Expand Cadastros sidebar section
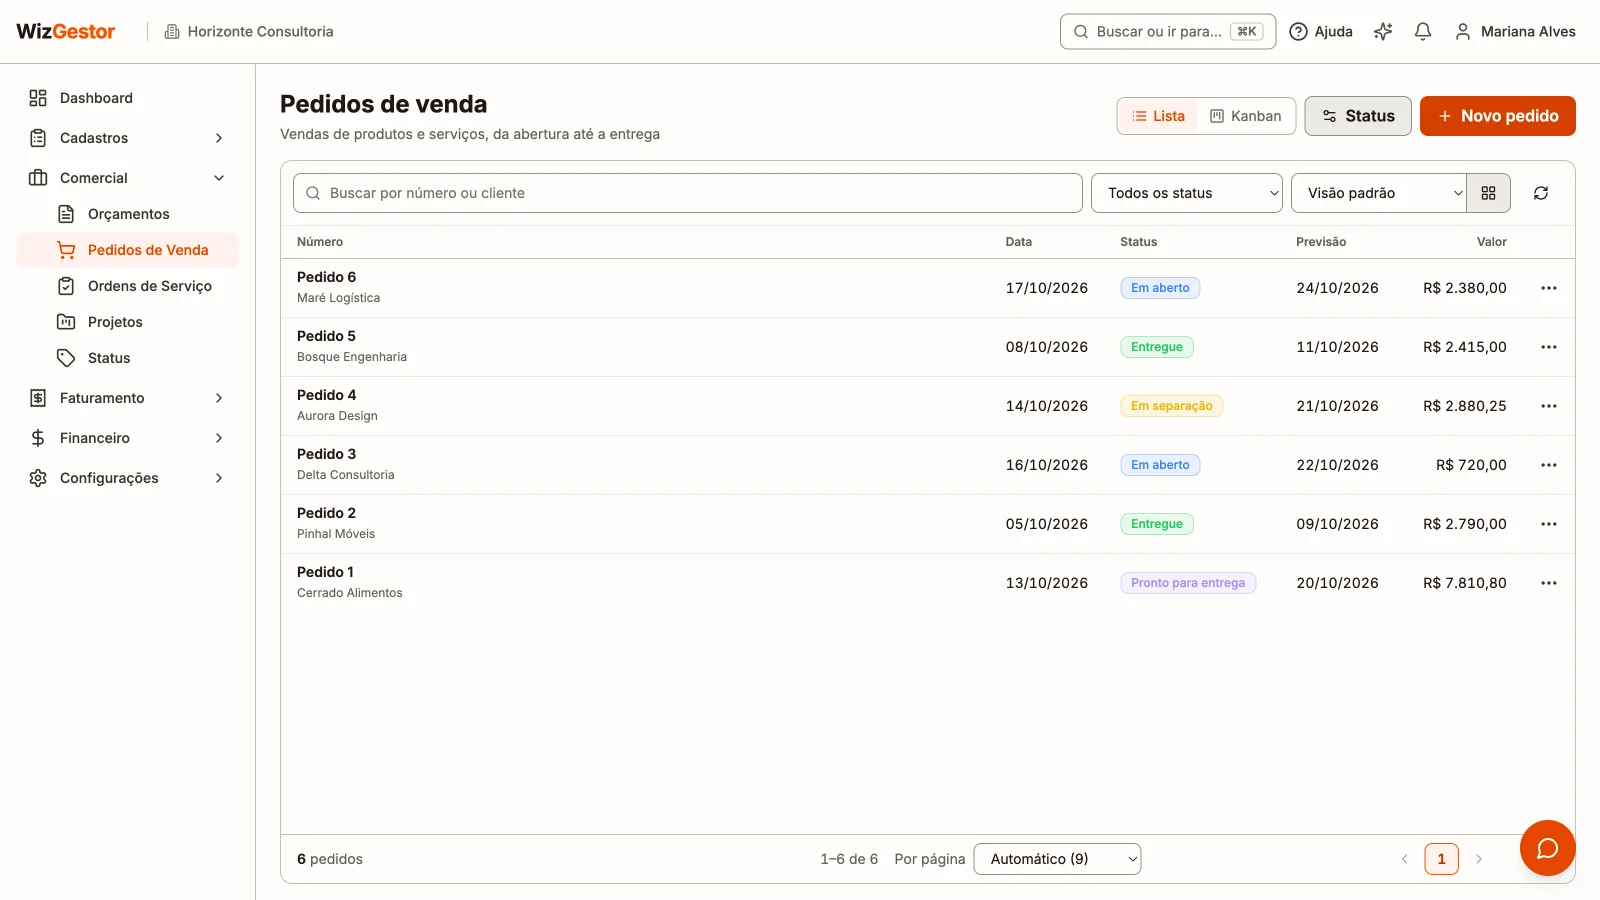 pyautogui.click(x=127, y=138)
